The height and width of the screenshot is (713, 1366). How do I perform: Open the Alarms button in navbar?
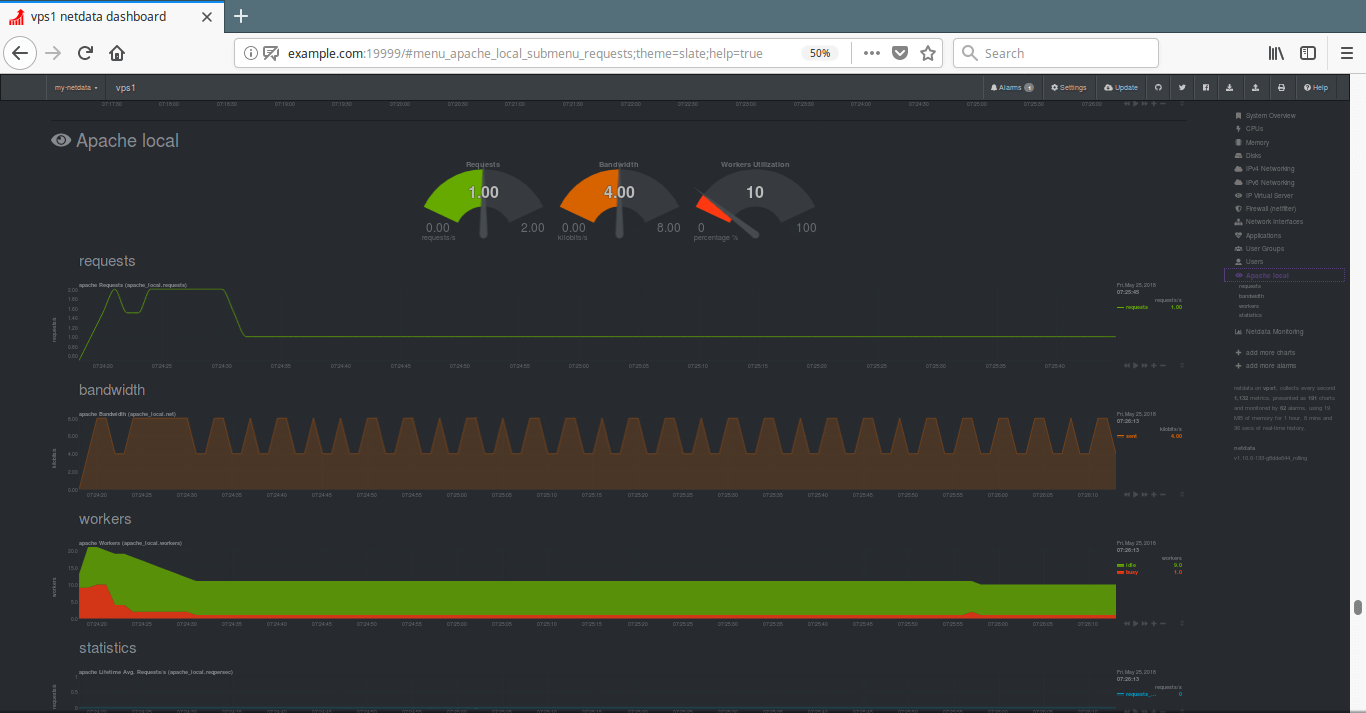(x=1011, y=88)
